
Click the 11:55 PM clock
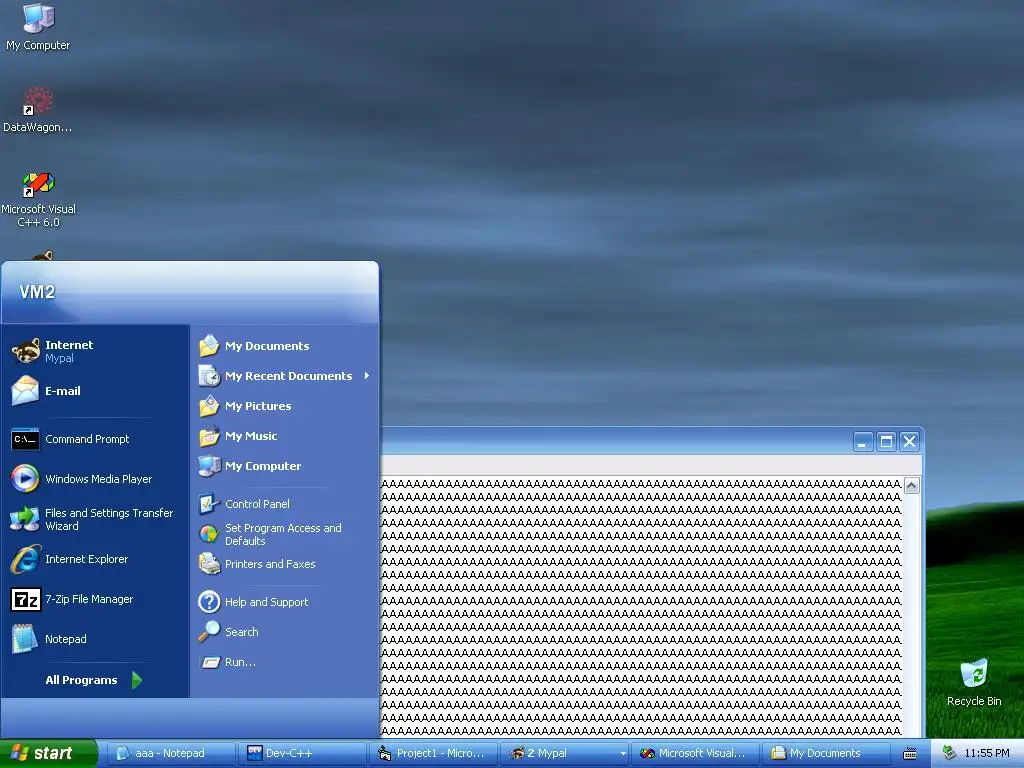tap(987, 754)
